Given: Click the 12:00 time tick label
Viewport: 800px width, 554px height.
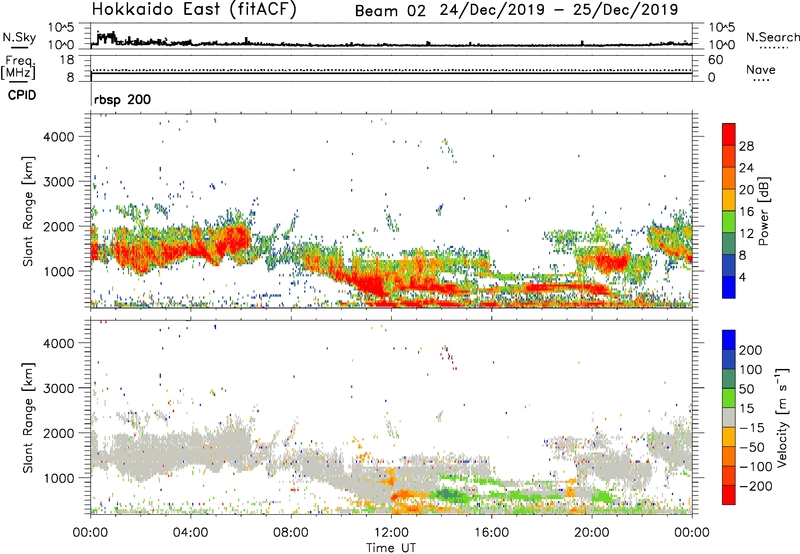Looking at the screenshot, I should click(x=391, y=533).
